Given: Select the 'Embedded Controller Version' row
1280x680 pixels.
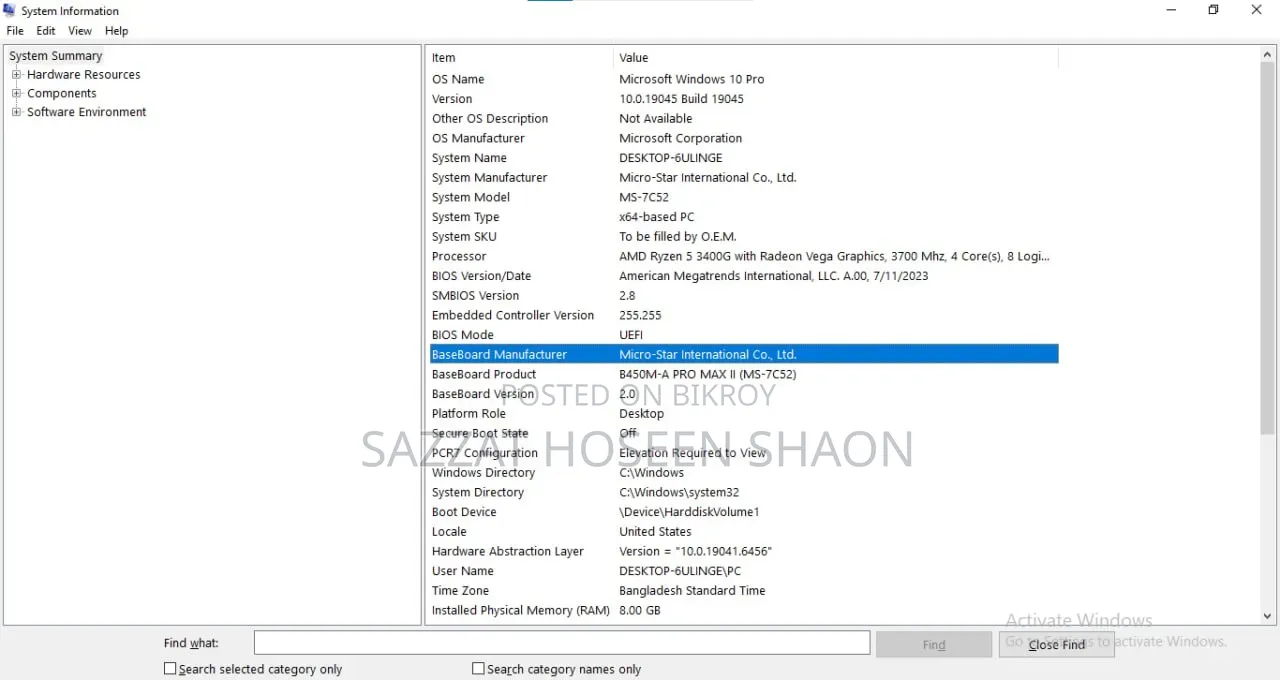Looking at the screenshot, I should point(744,315).
